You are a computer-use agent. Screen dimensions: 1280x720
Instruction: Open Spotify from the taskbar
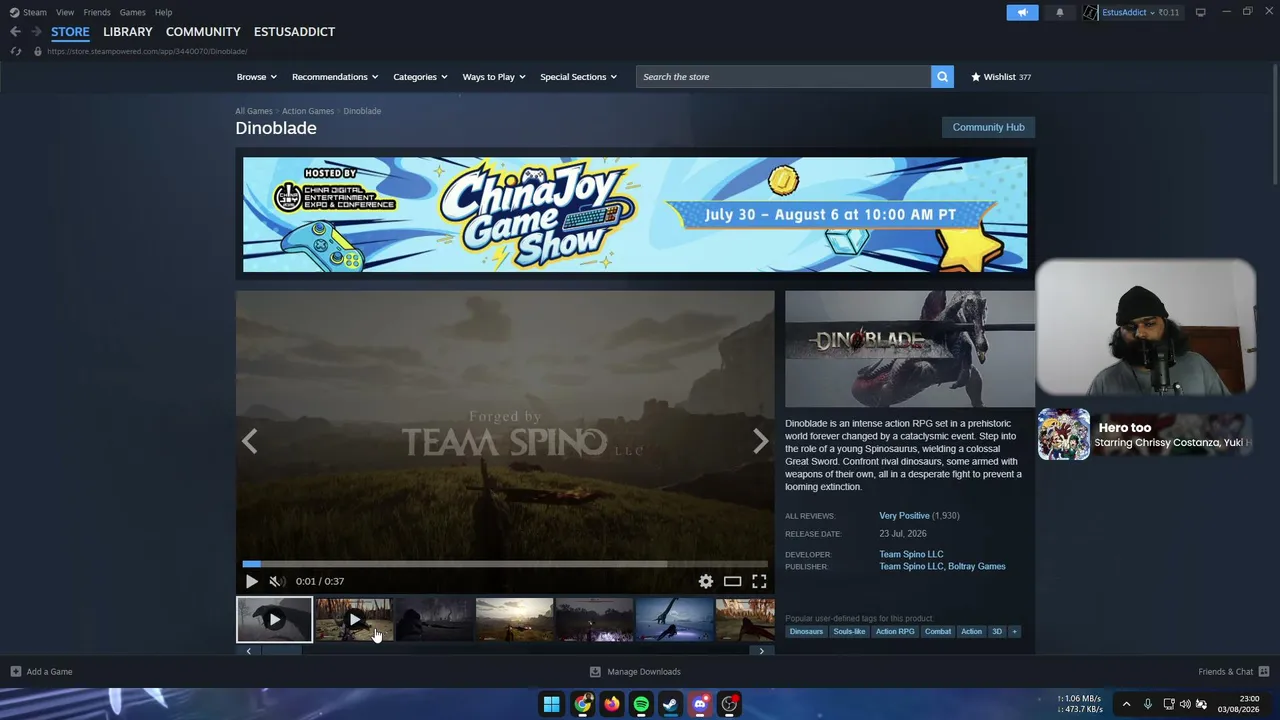tap(641, 704)
